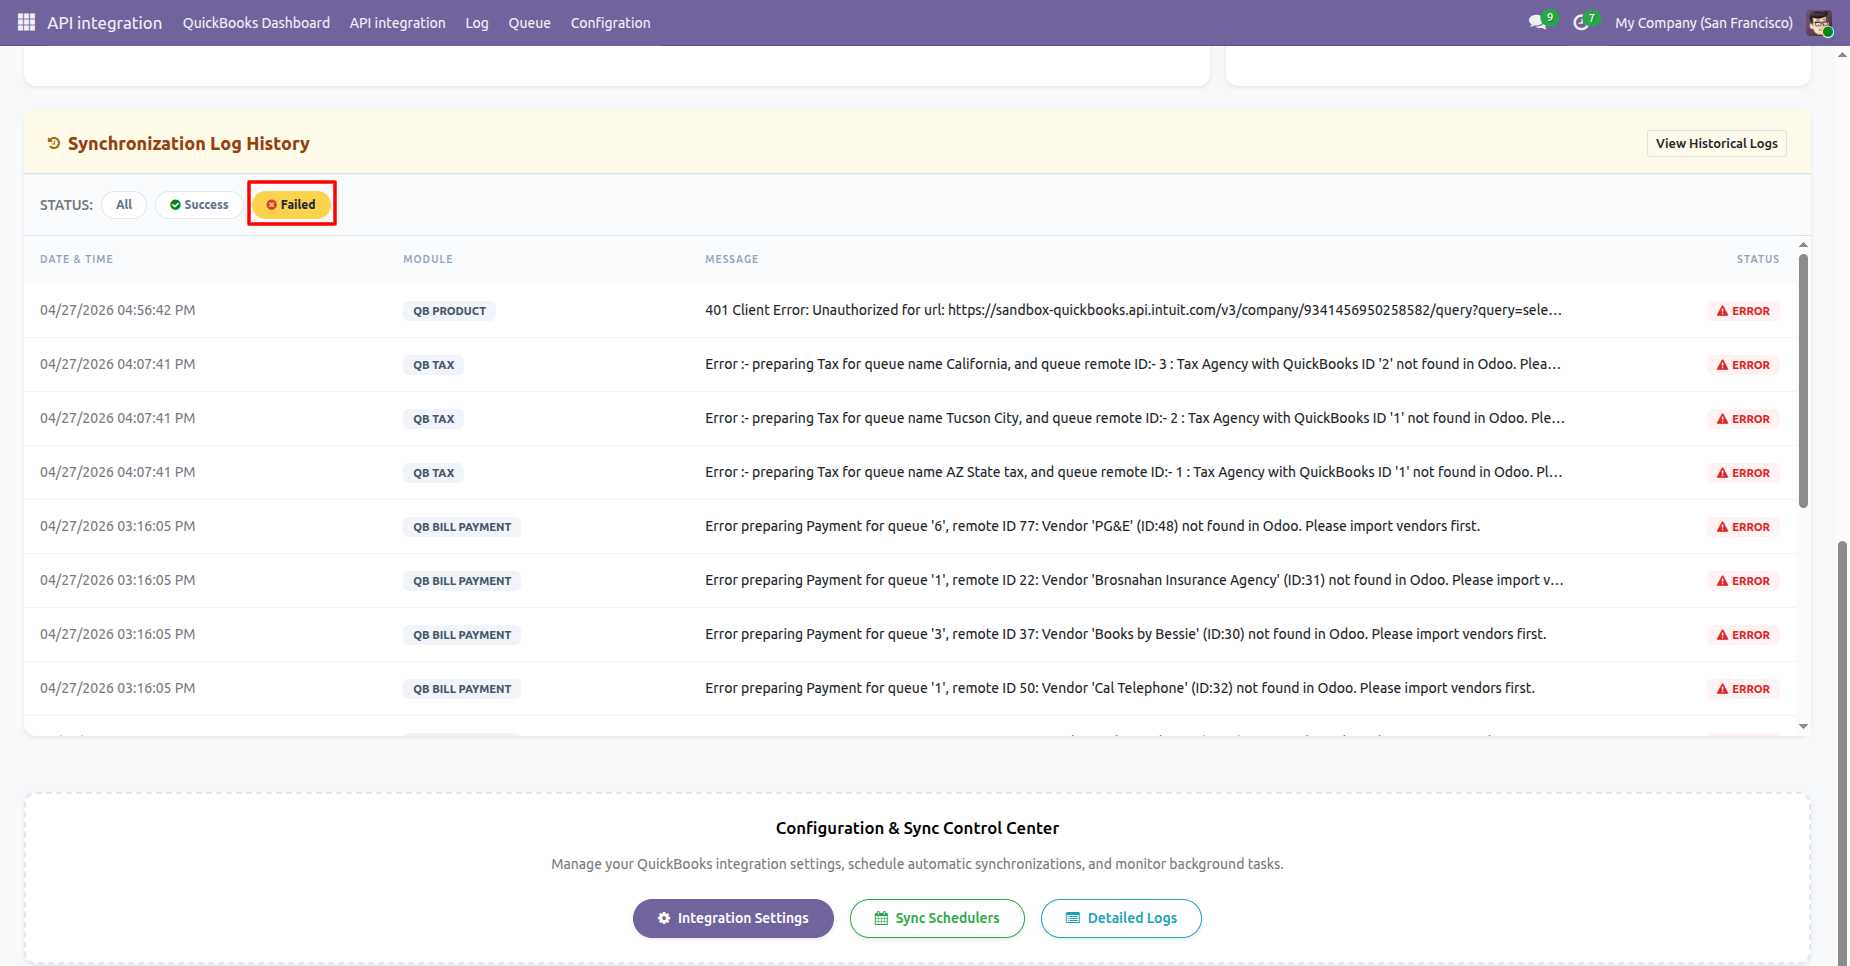Click the API integration app title
Screen dimensions: 1850x966
point(104,23)
